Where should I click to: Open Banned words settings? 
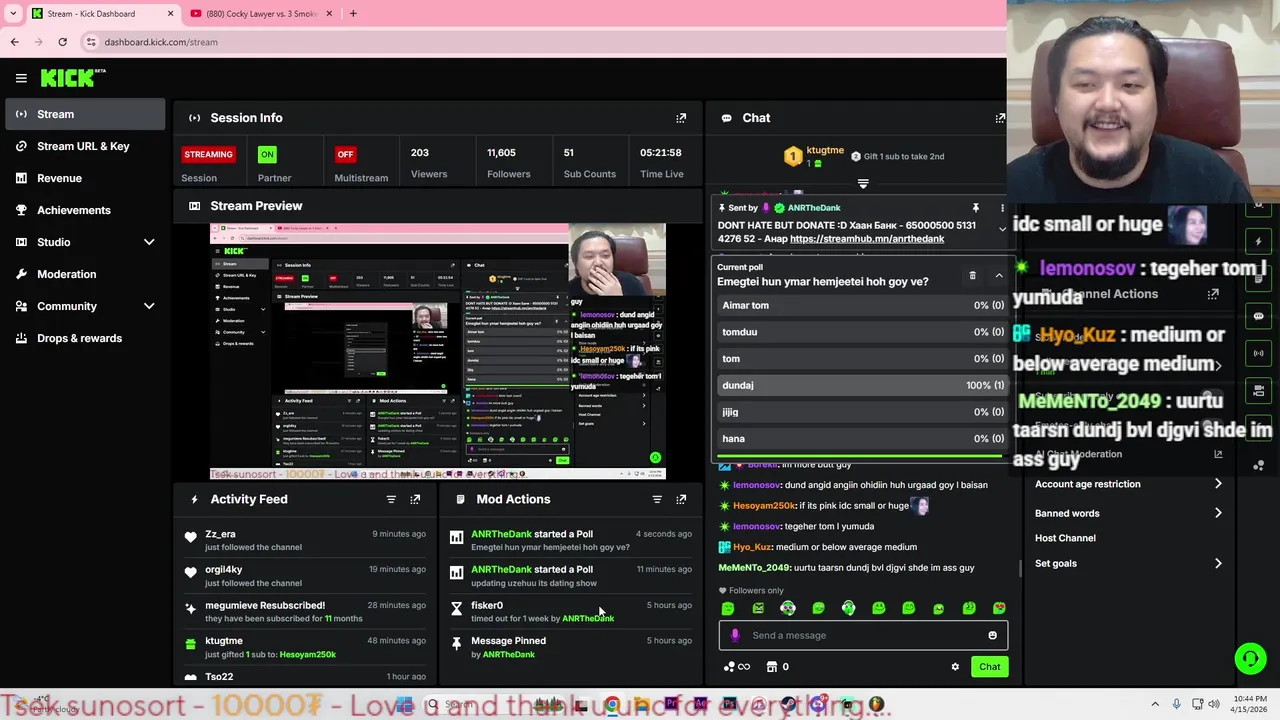1128,513
